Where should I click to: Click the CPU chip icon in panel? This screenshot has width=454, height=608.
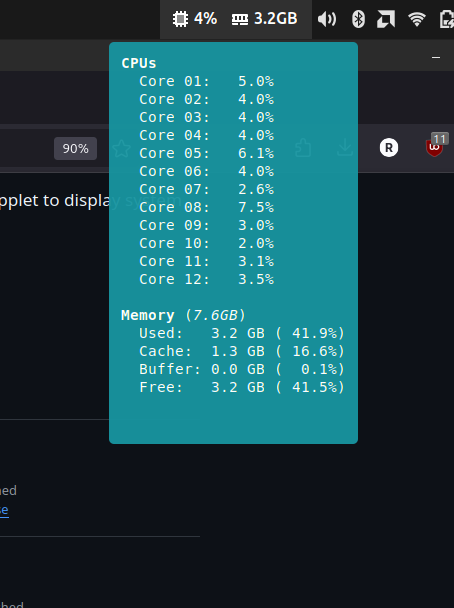click(x=180, y=19)
